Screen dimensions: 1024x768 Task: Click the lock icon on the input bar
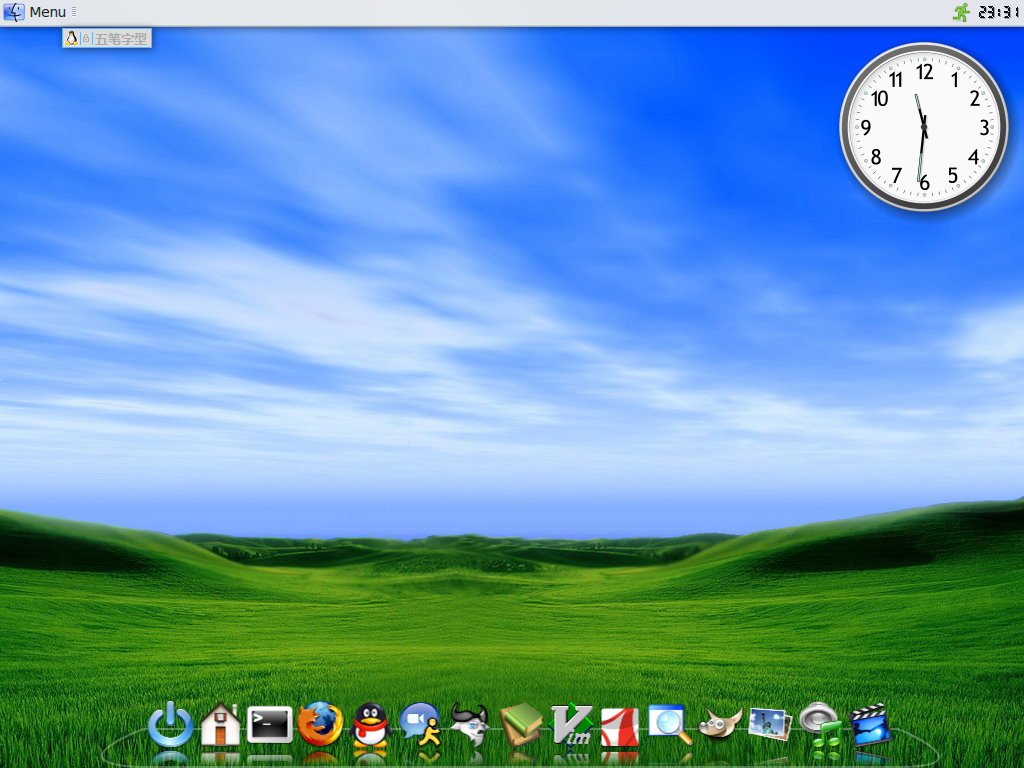point(86,39)
